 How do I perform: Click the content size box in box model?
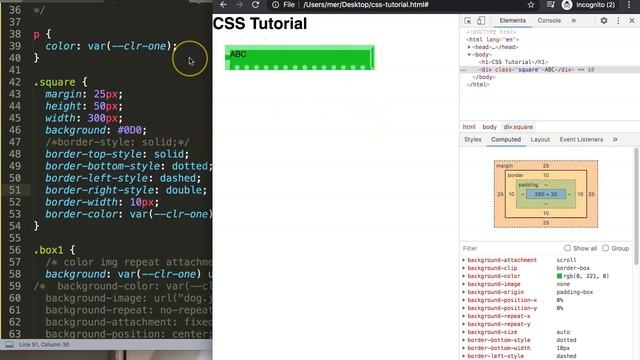tap(546, 194)
